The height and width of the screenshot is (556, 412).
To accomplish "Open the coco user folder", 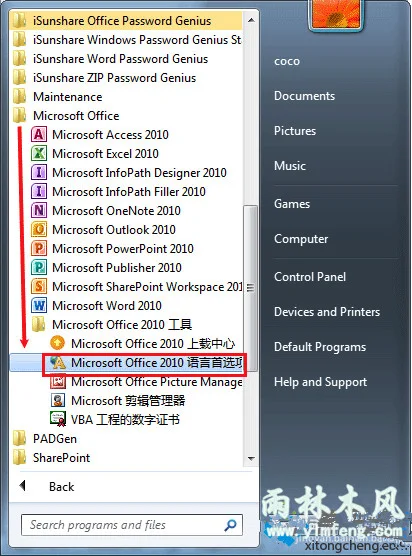I will point(287,61).
